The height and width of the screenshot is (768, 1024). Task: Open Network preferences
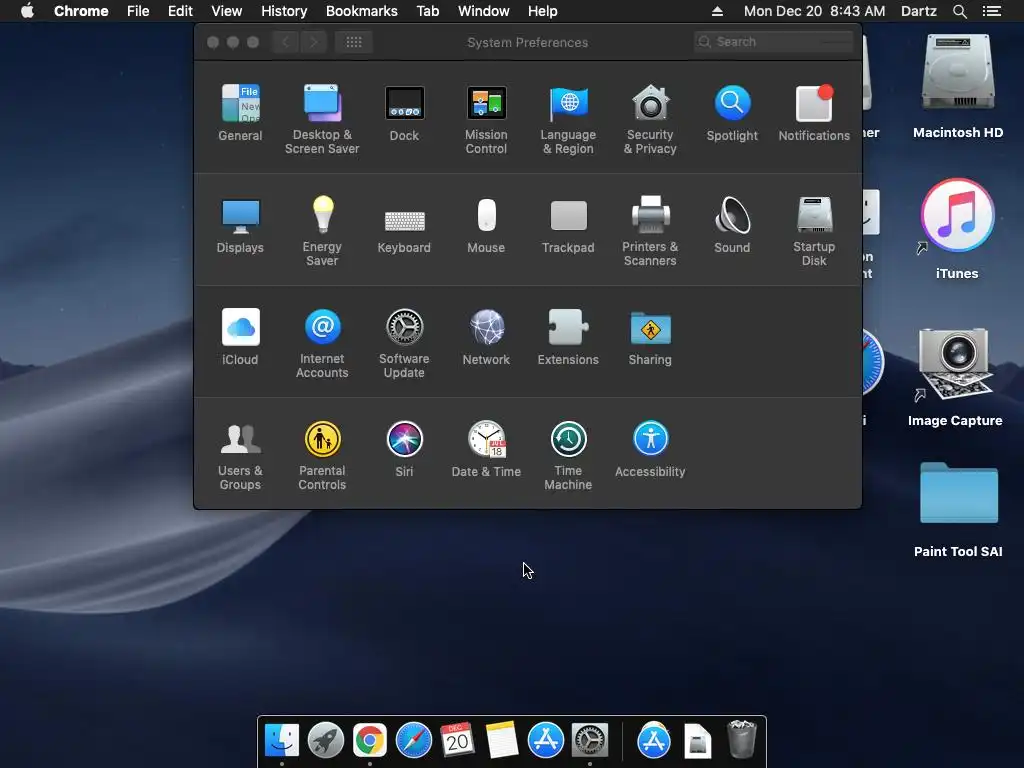click(x=486, y=336)
